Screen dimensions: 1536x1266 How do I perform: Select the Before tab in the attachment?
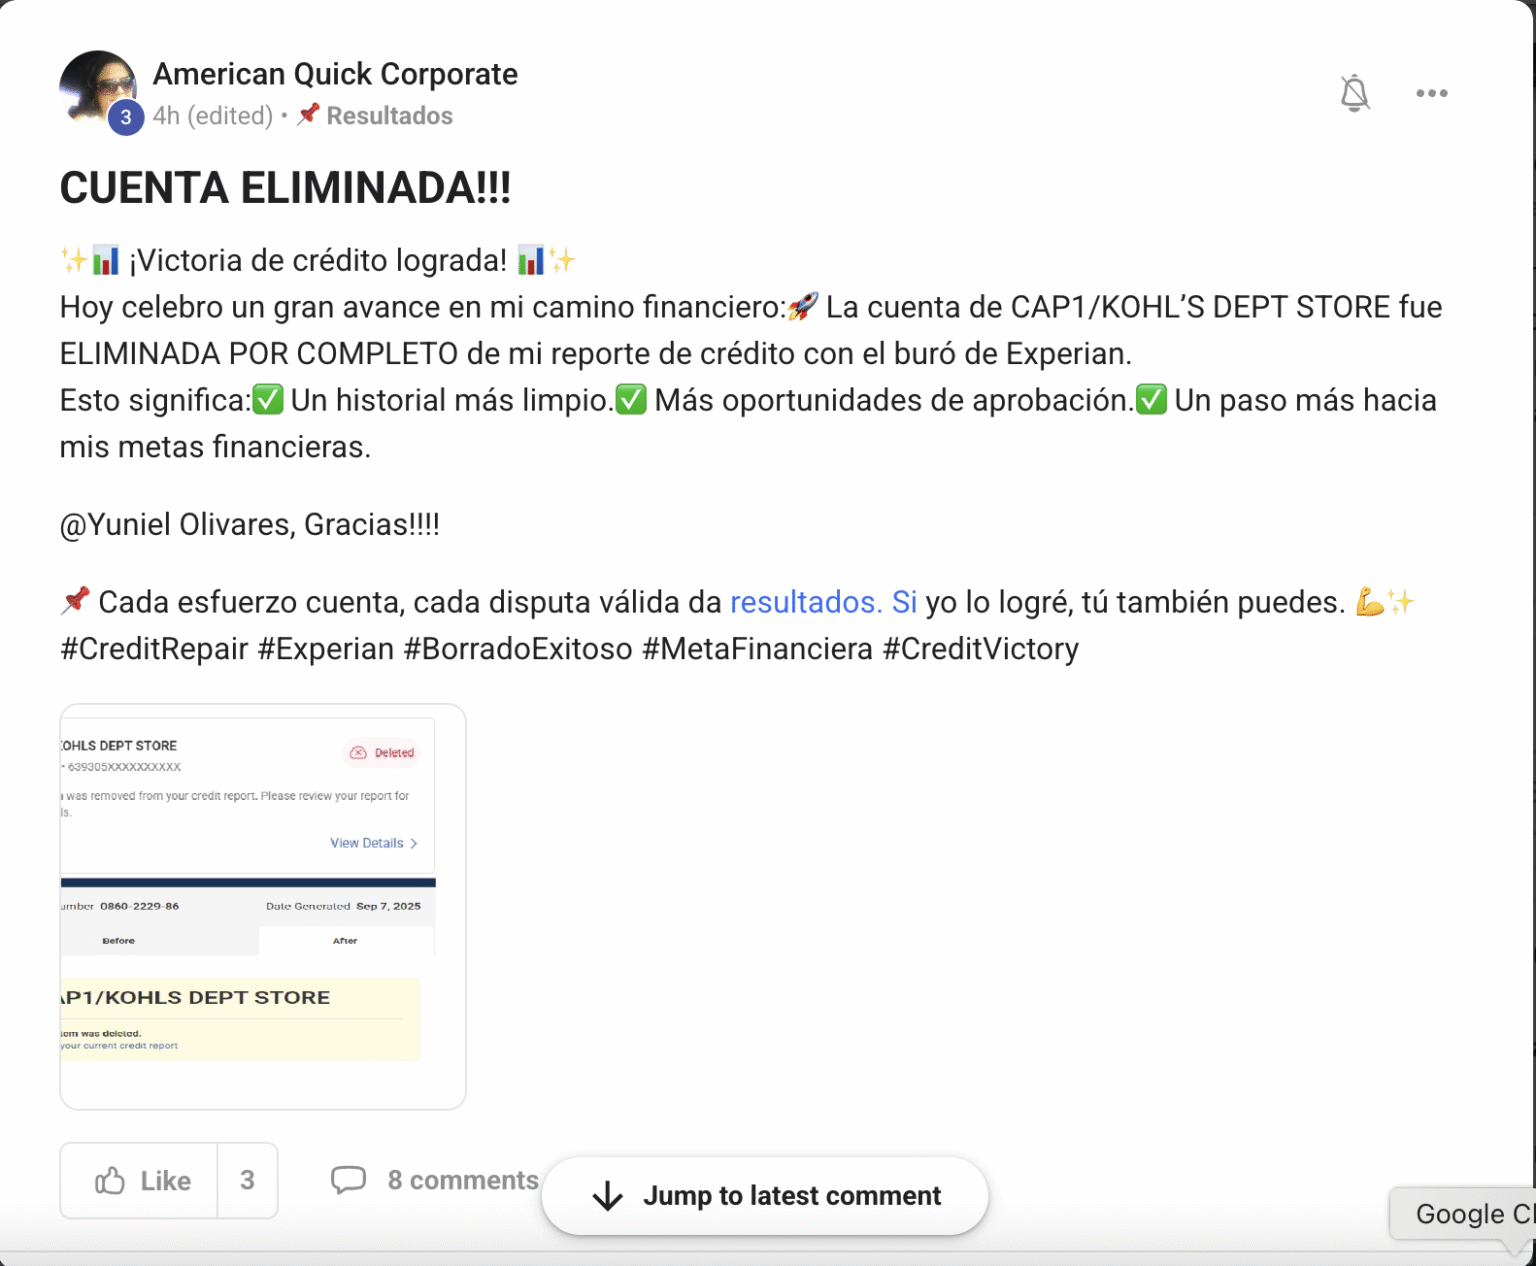pos(118,941)
